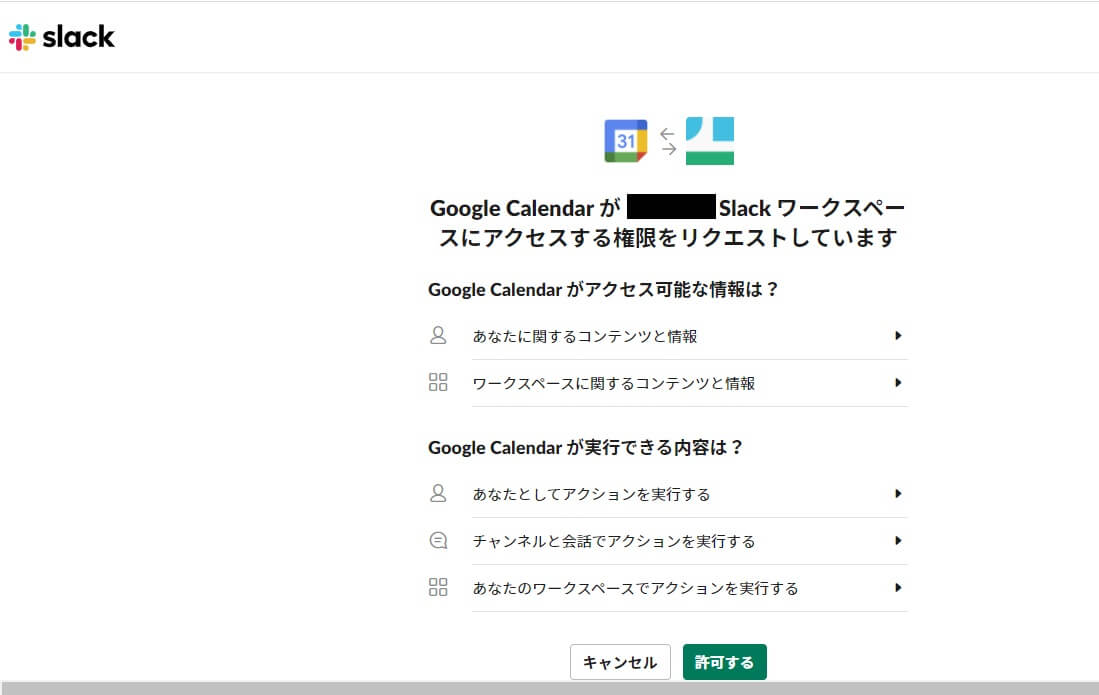The height and width of the screenshot is (695, 1099).
Task: Click the Slack logo in the header
Action: 62,37
